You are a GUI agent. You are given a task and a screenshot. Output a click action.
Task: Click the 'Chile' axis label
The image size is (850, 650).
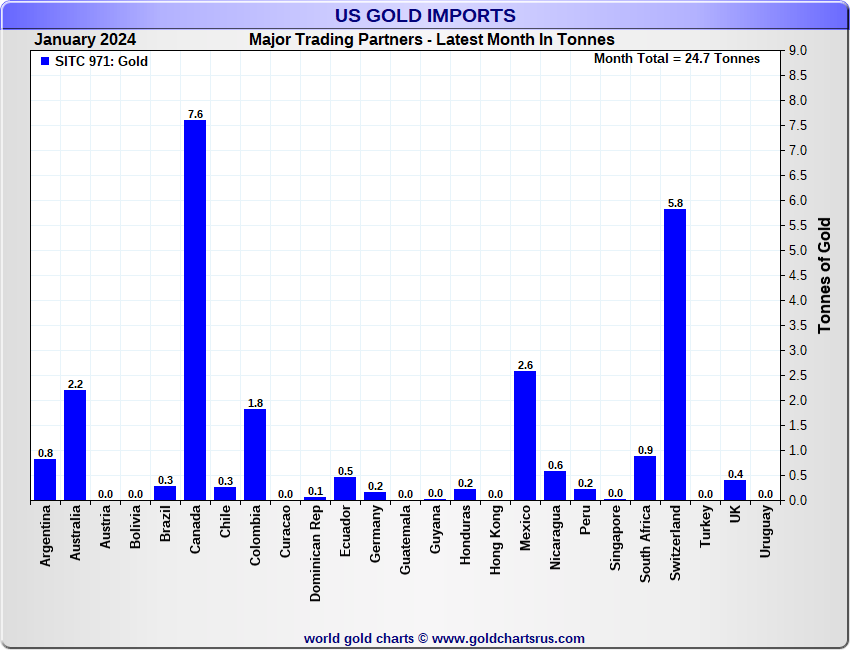225,521
